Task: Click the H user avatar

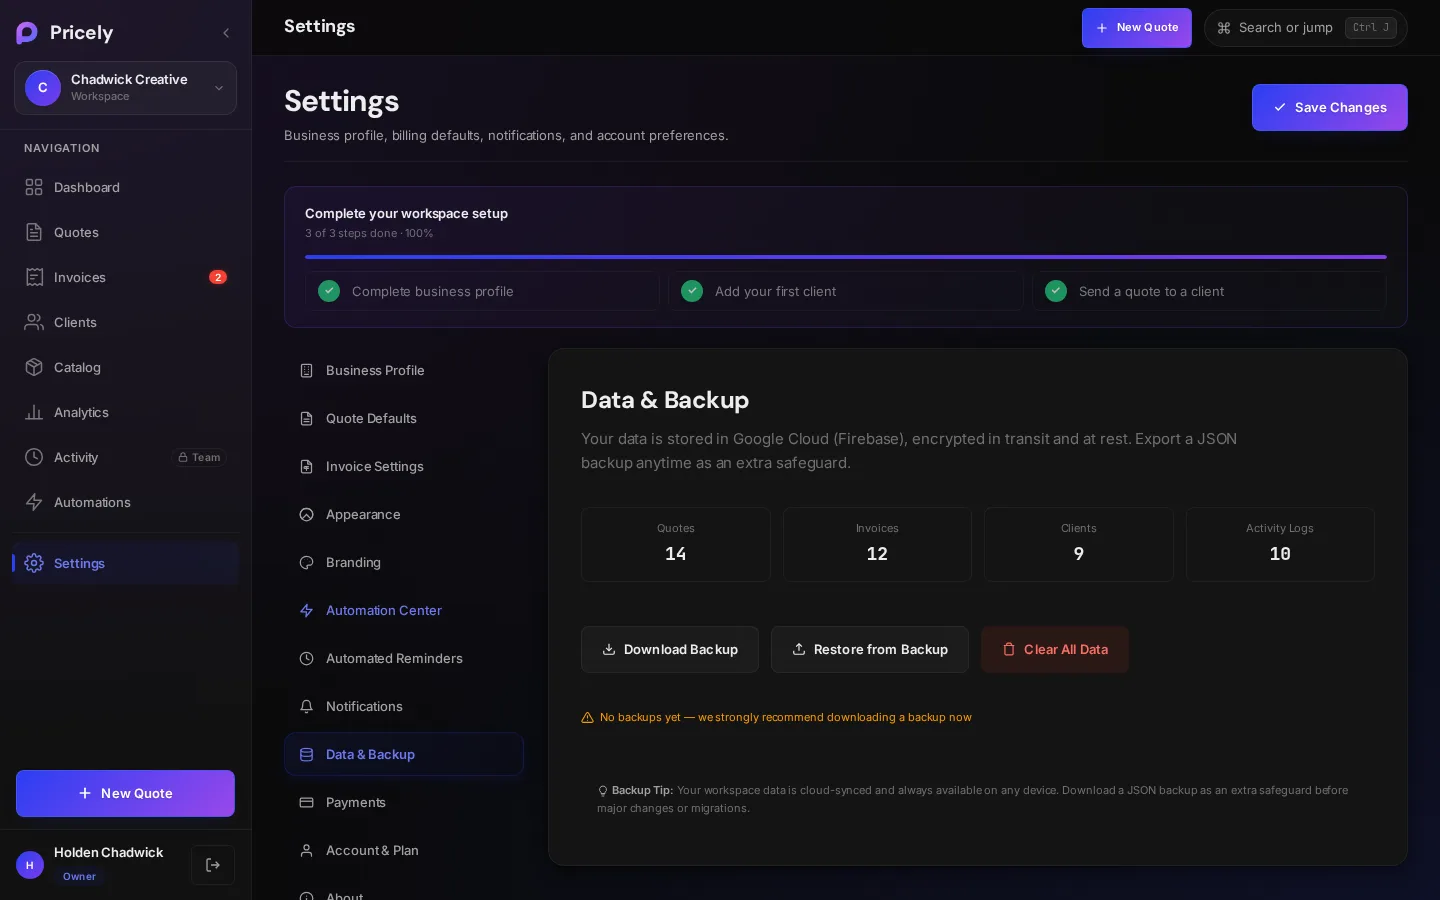Action: point(30,865)
